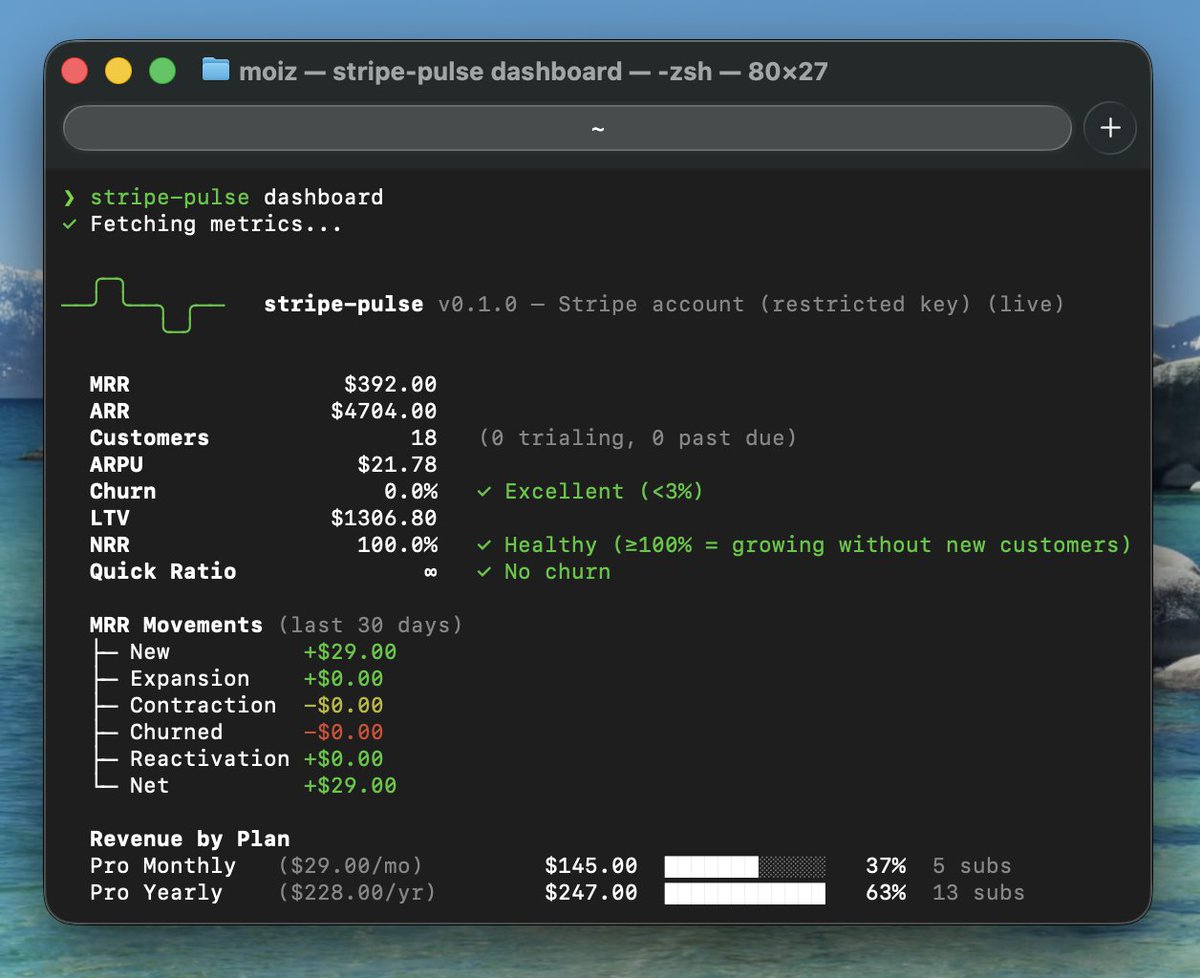The image size is (1200, 978).
Task: Click the 'Quick Ratio' metric label
Action: click(x=163, y=572)
